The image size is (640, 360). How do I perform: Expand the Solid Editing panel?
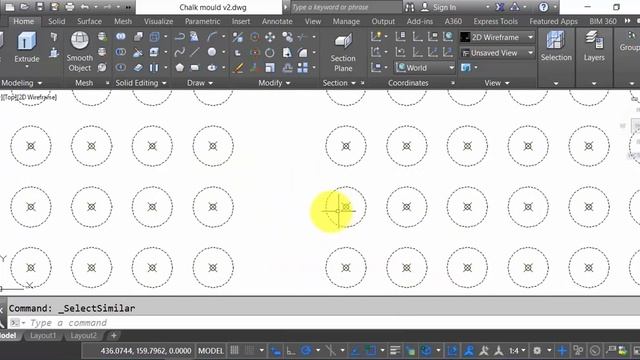[140, 83]
